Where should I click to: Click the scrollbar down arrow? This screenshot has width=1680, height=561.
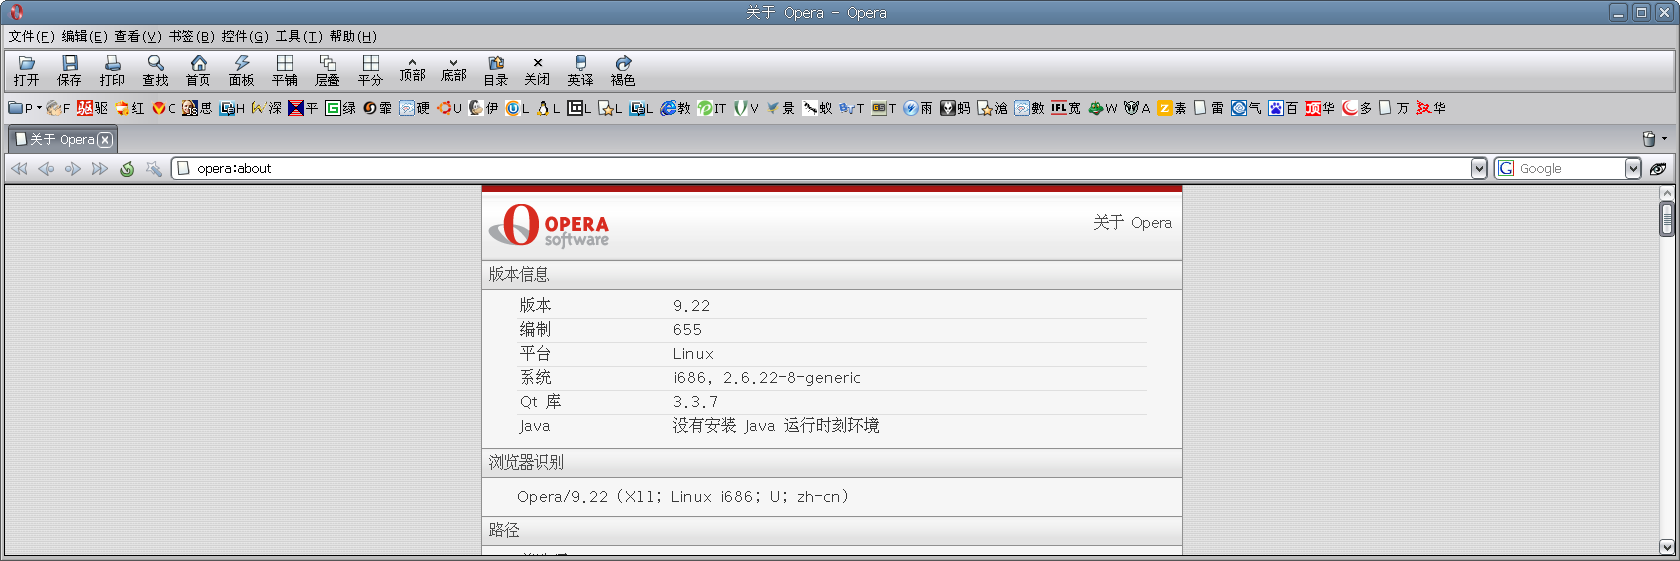[1667, 547]
